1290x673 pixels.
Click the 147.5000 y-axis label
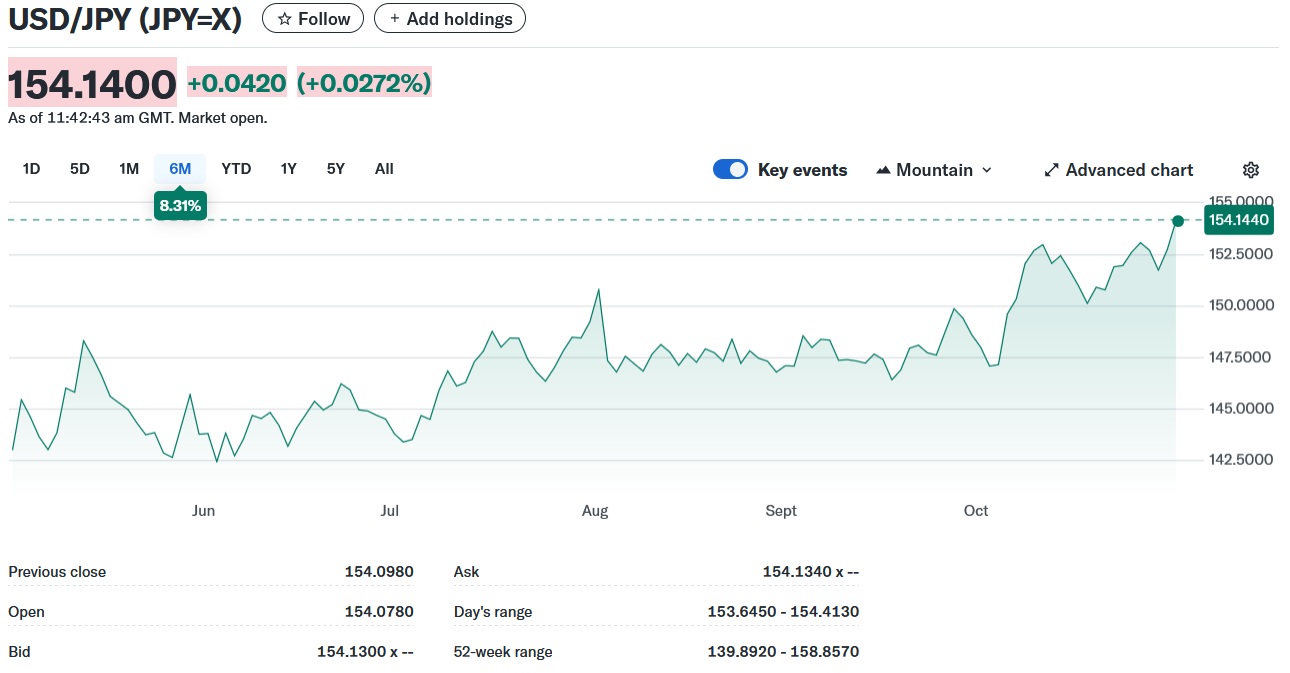1241,357
